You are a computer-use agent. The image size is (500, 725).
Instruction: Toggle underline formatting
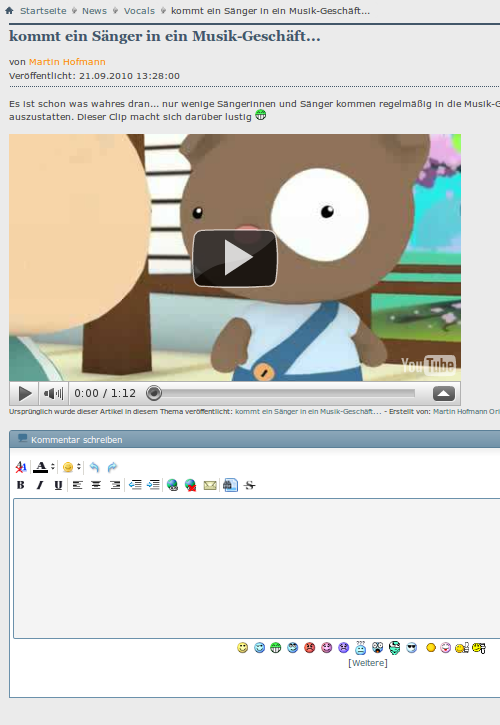point(58,485)
